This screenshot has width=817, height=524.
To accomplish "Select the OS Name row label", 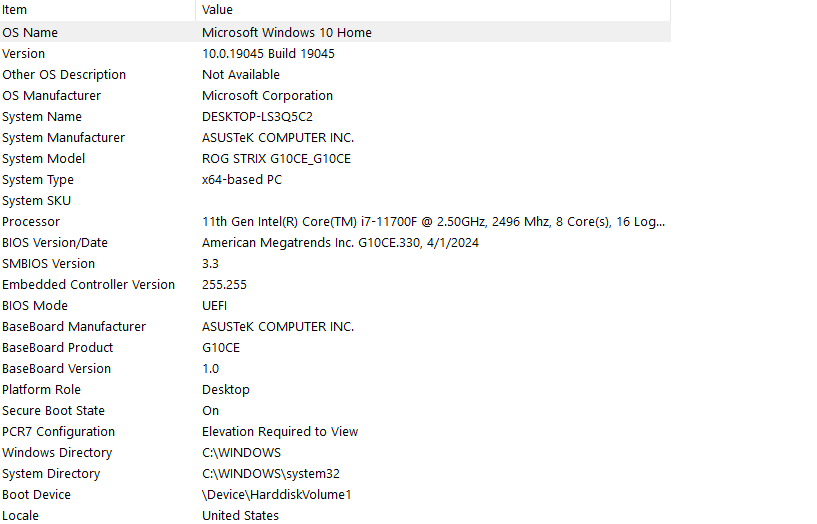I will (x=30, y=32).
